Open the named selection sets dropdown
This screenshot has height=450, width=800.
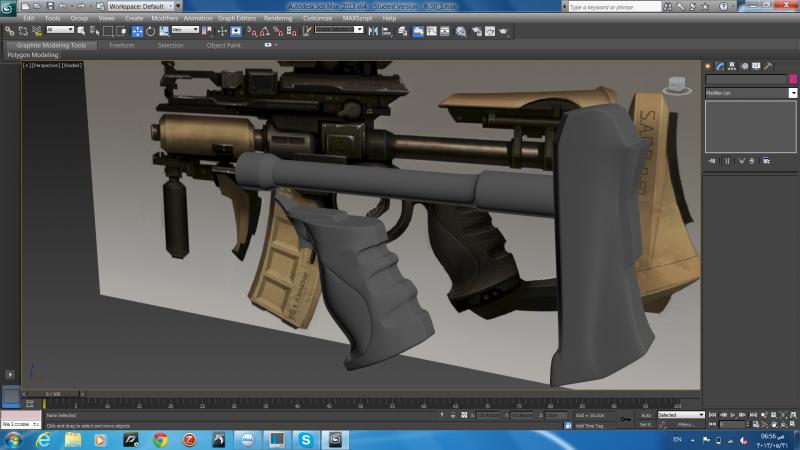pos(339,30)
